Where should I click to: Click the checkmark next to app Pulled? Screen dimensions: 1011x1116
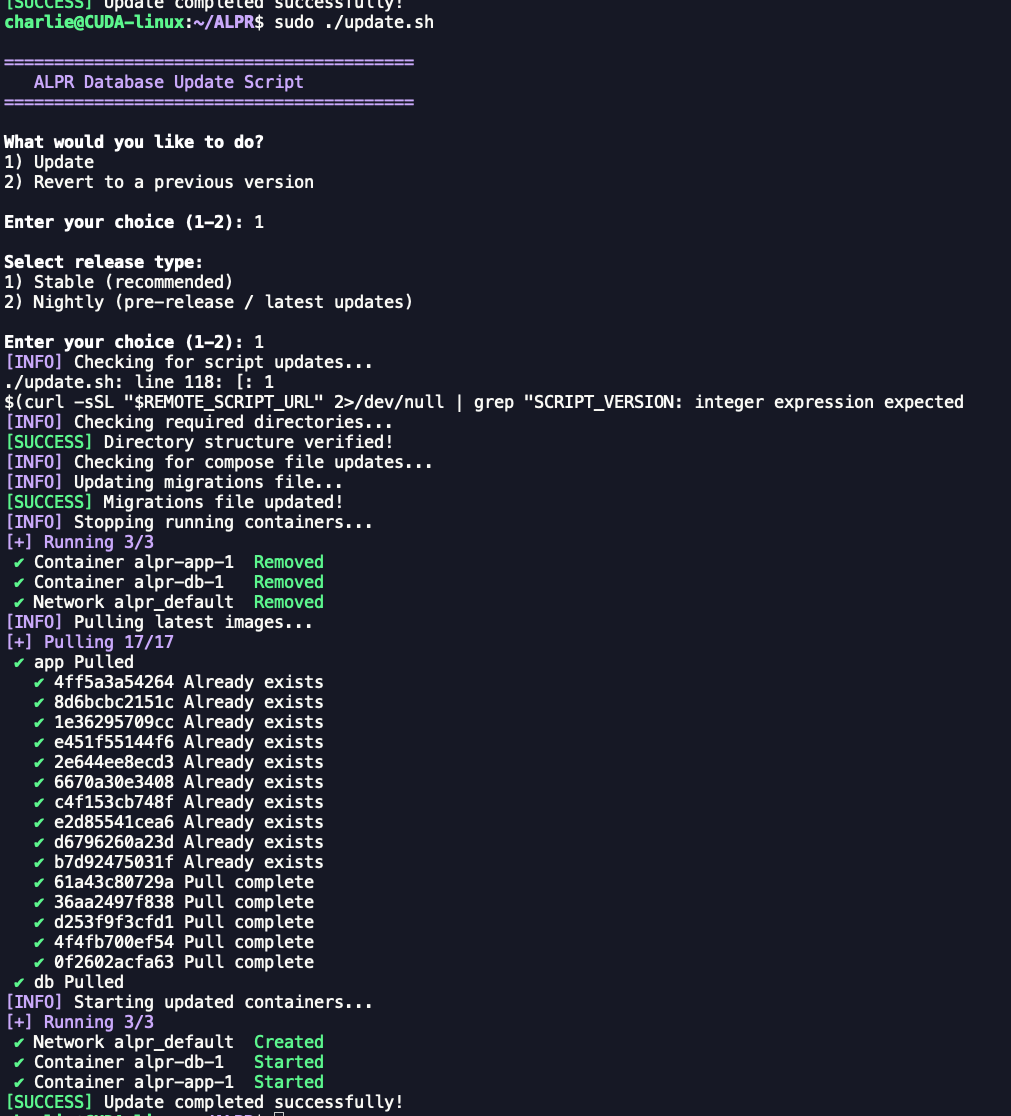[x=19, y=662]
